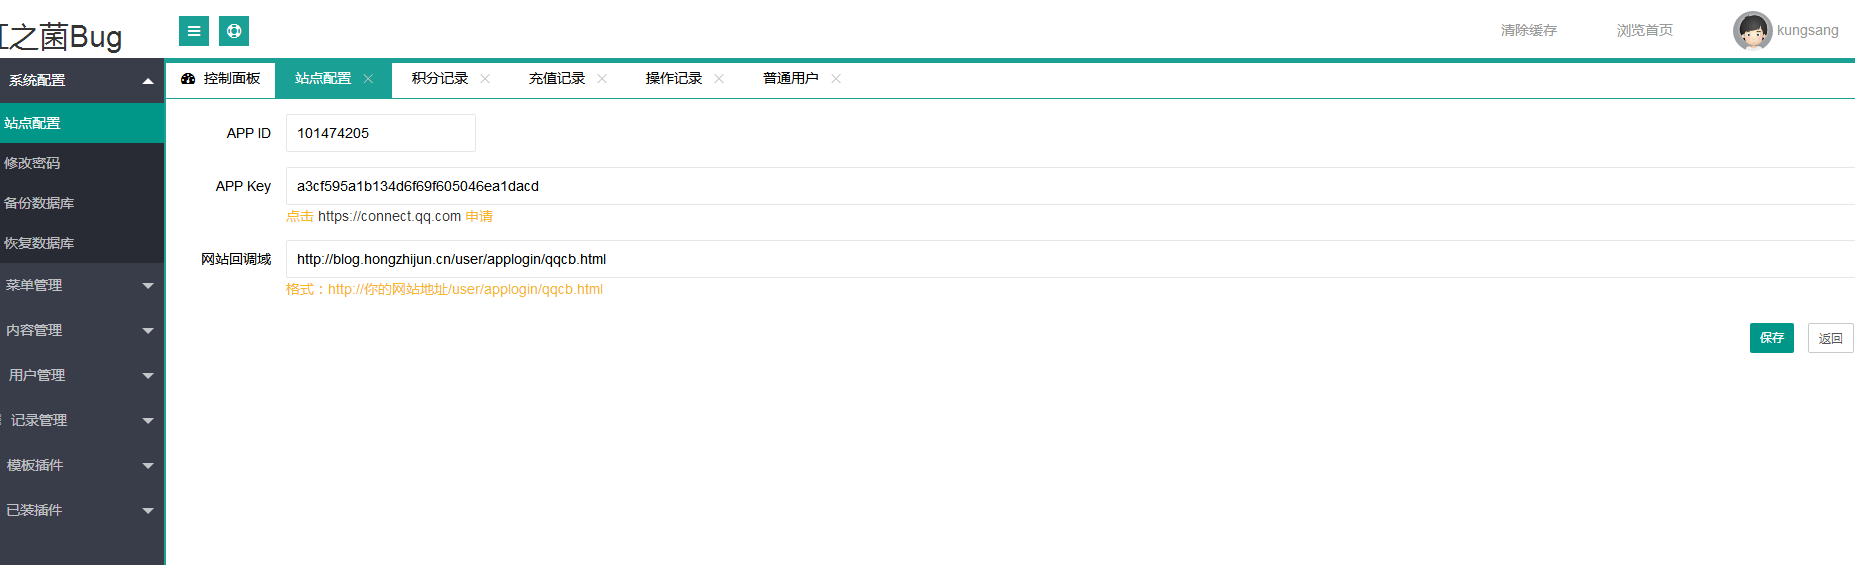Click the kungsang user avatar
The height and width of the screenshot is (565, 1855).
pyautogui.click(x=1752, y=31)
